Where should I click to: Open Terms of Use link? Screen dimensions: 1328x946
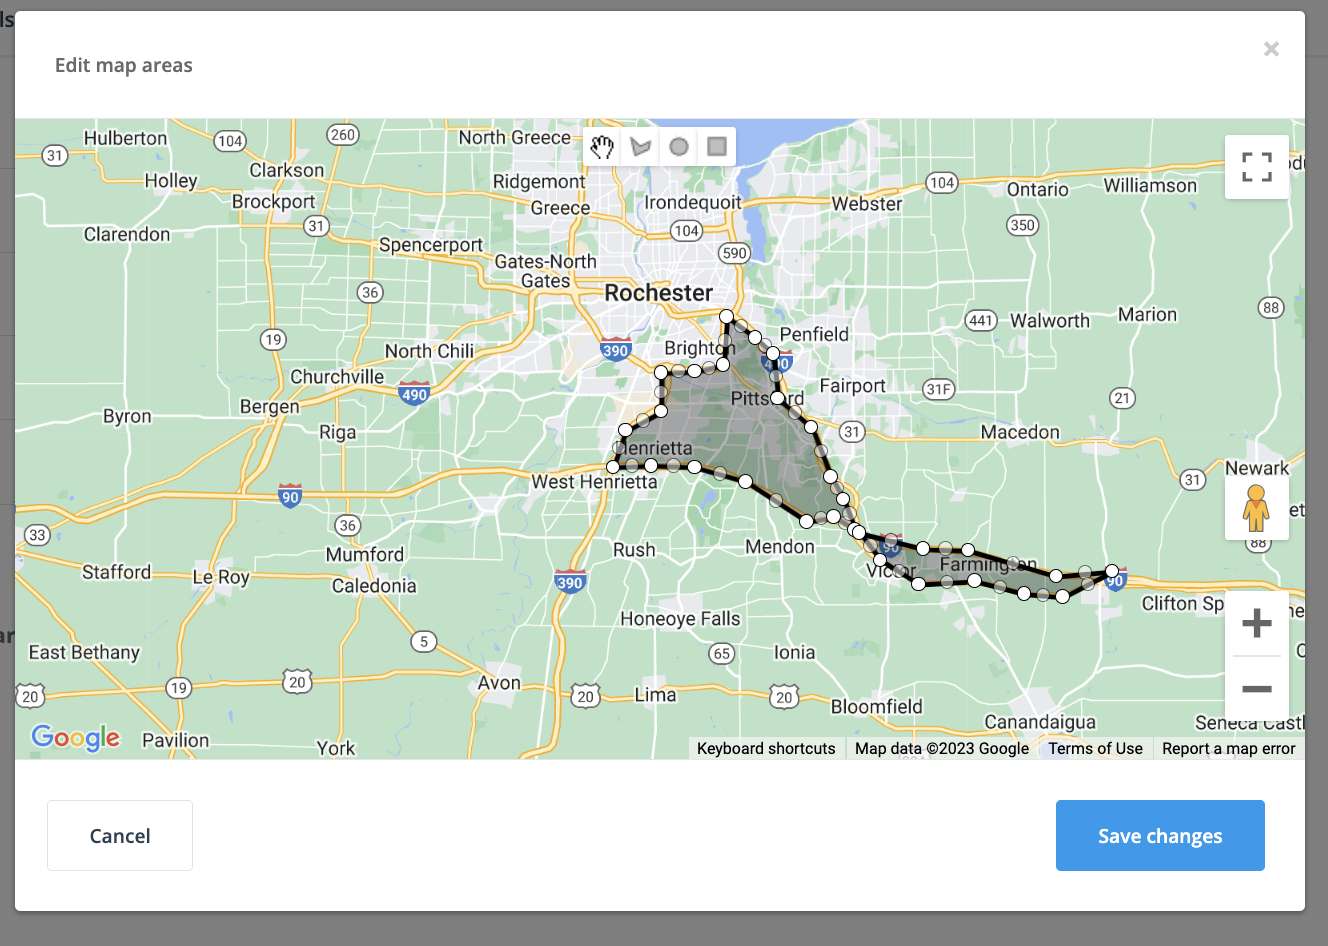1095,748
